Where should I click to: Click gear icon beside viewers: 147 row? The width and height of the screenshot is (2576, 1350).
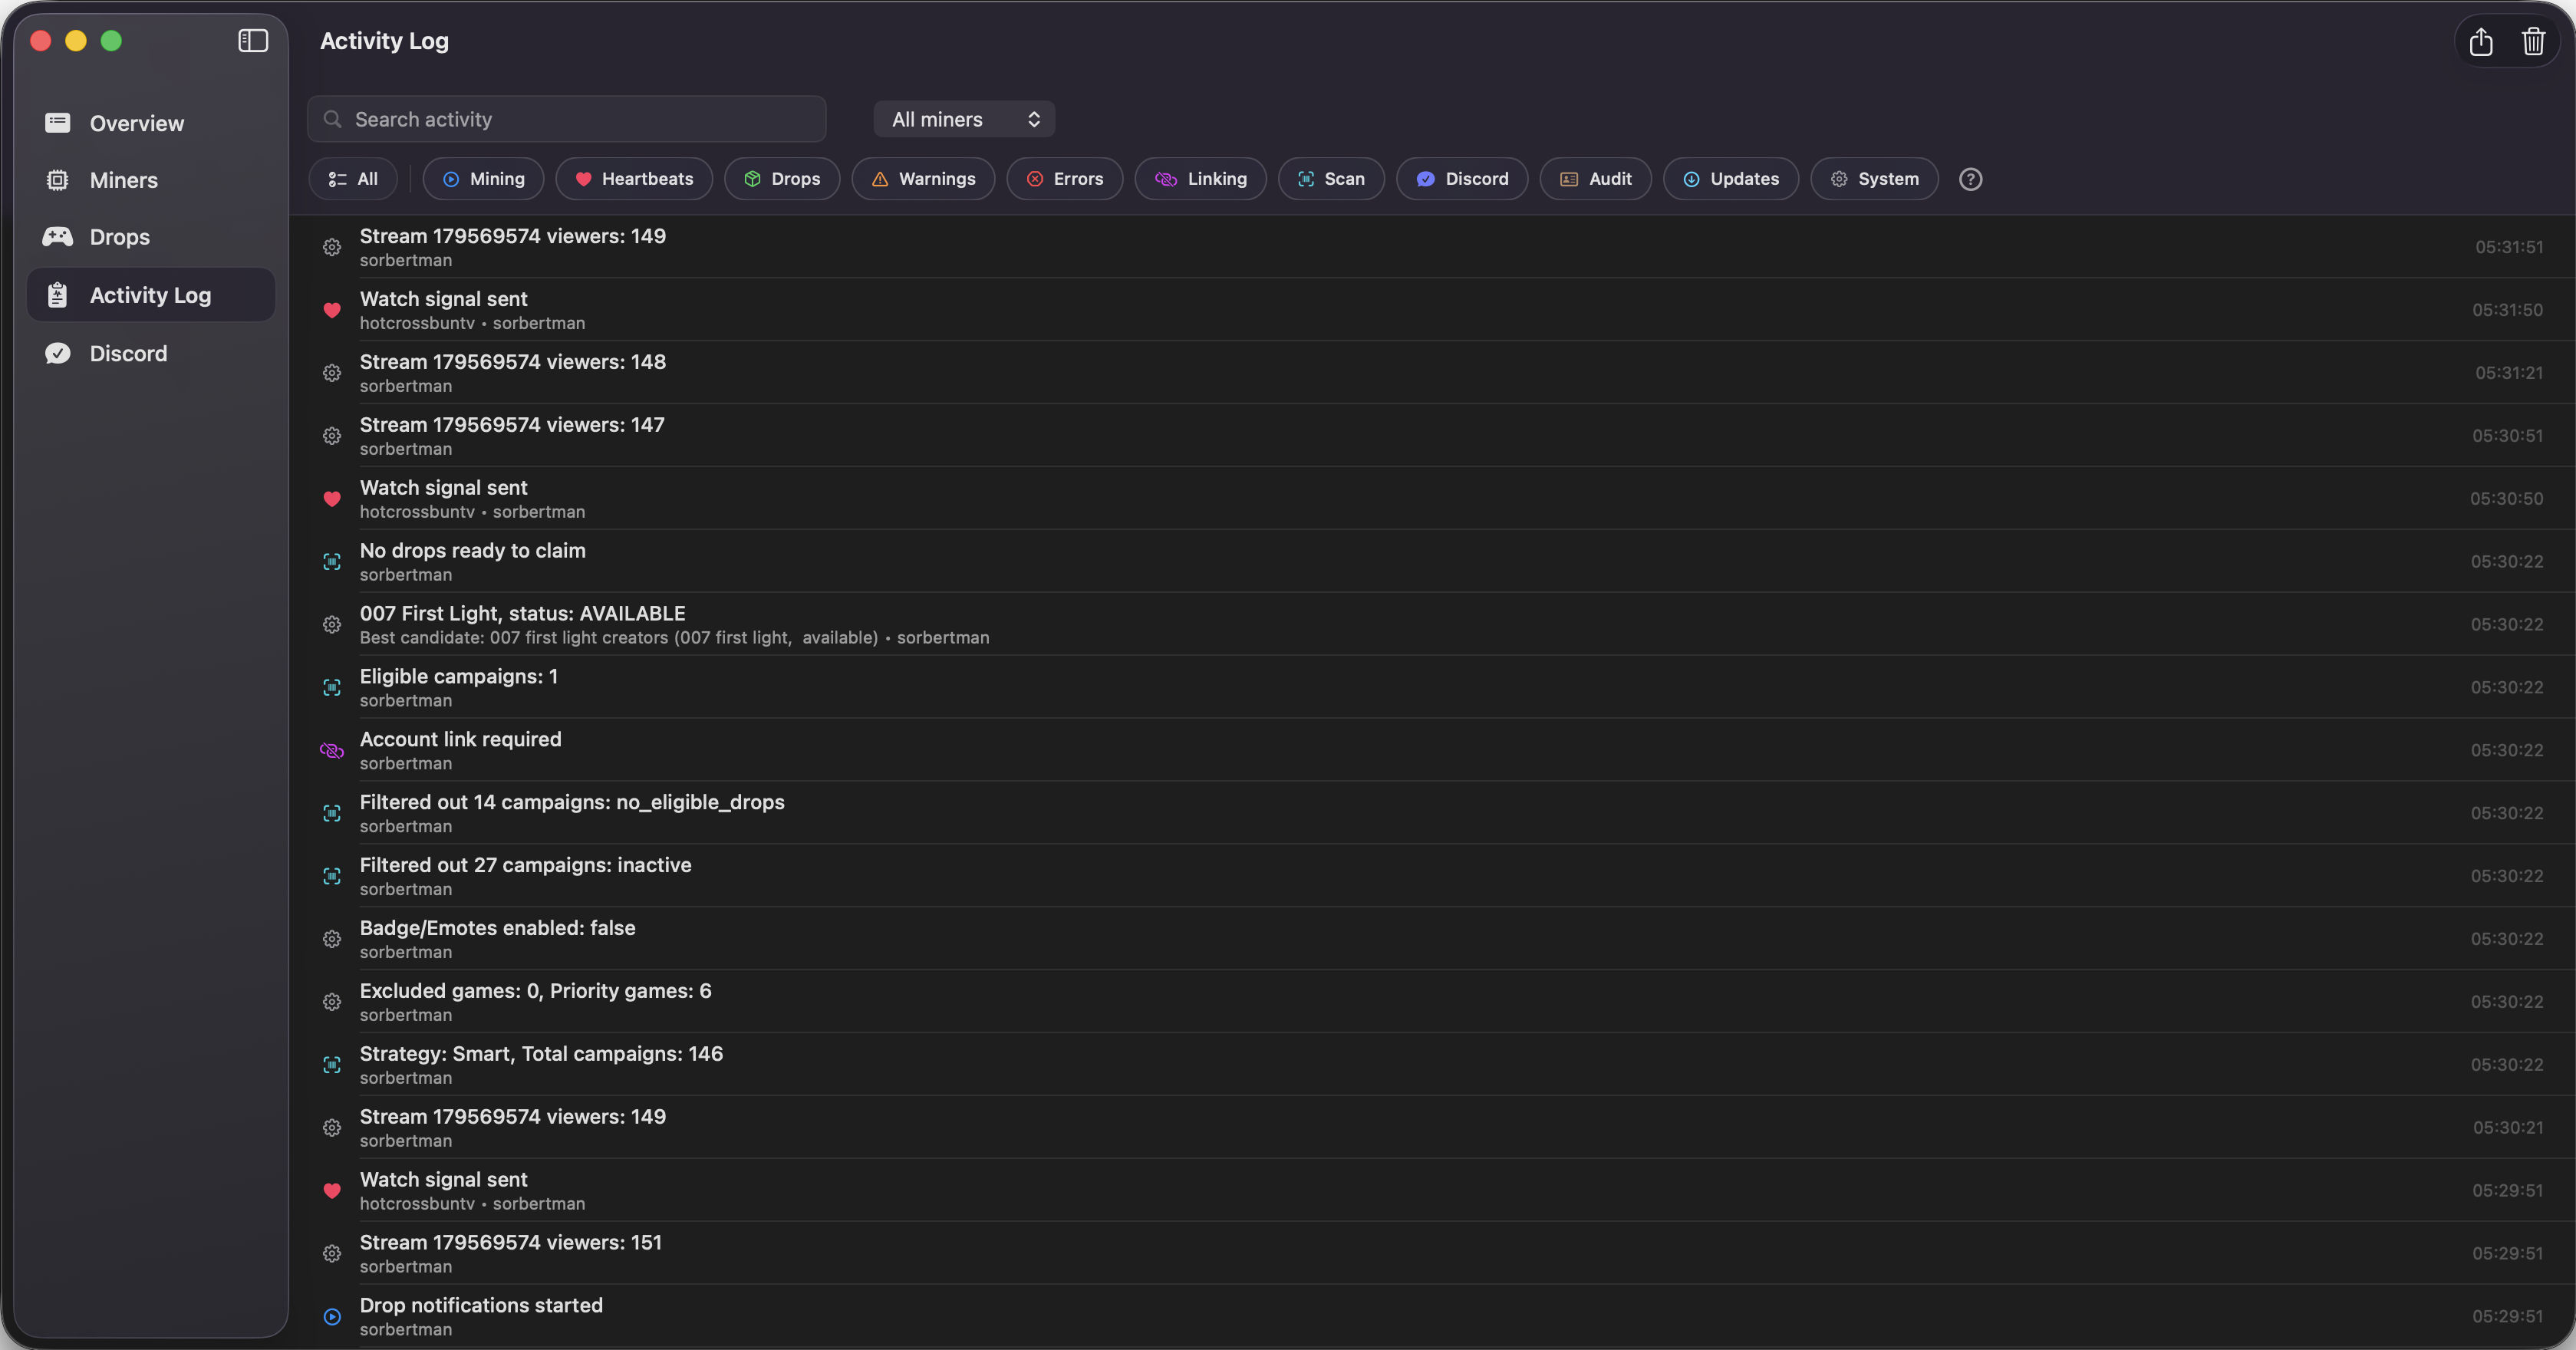[332, 436]
